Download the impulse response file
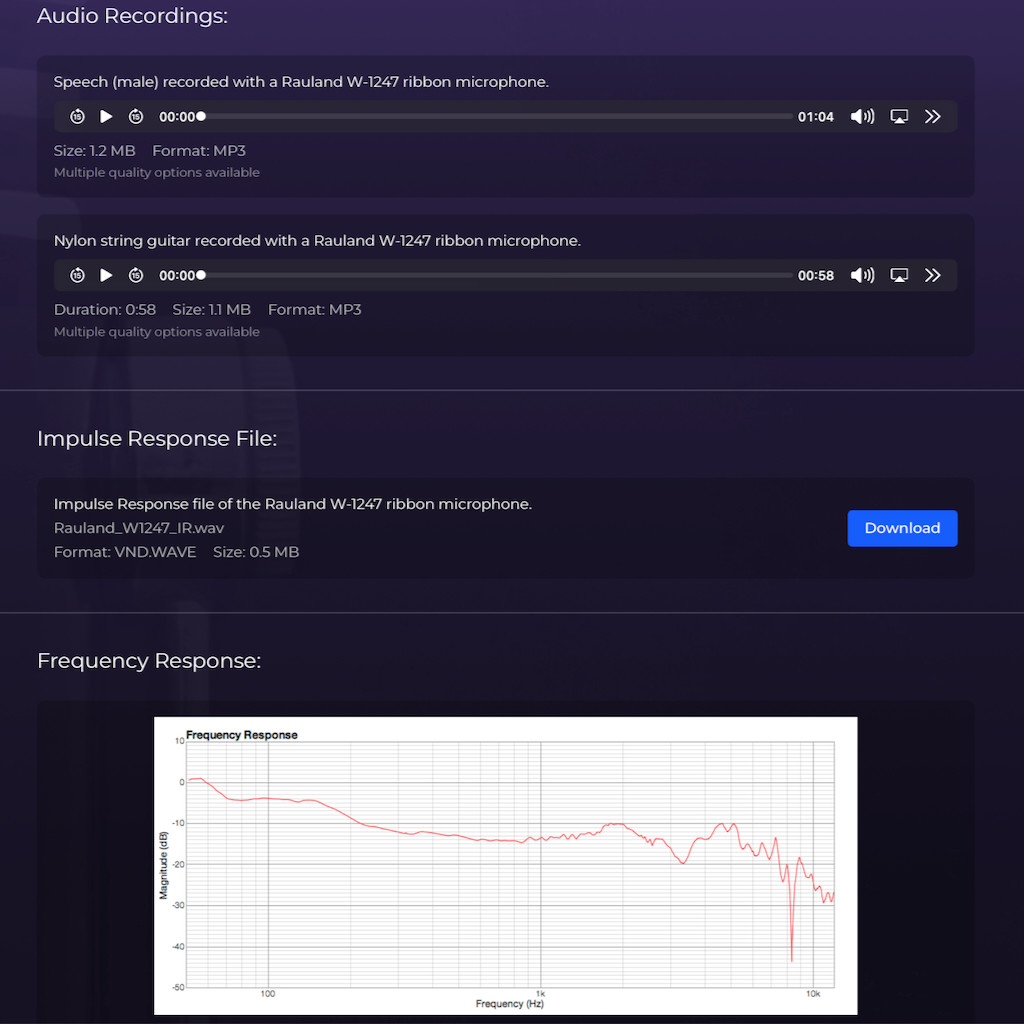The image size is (1024, 1024). (x=902, y=528)
